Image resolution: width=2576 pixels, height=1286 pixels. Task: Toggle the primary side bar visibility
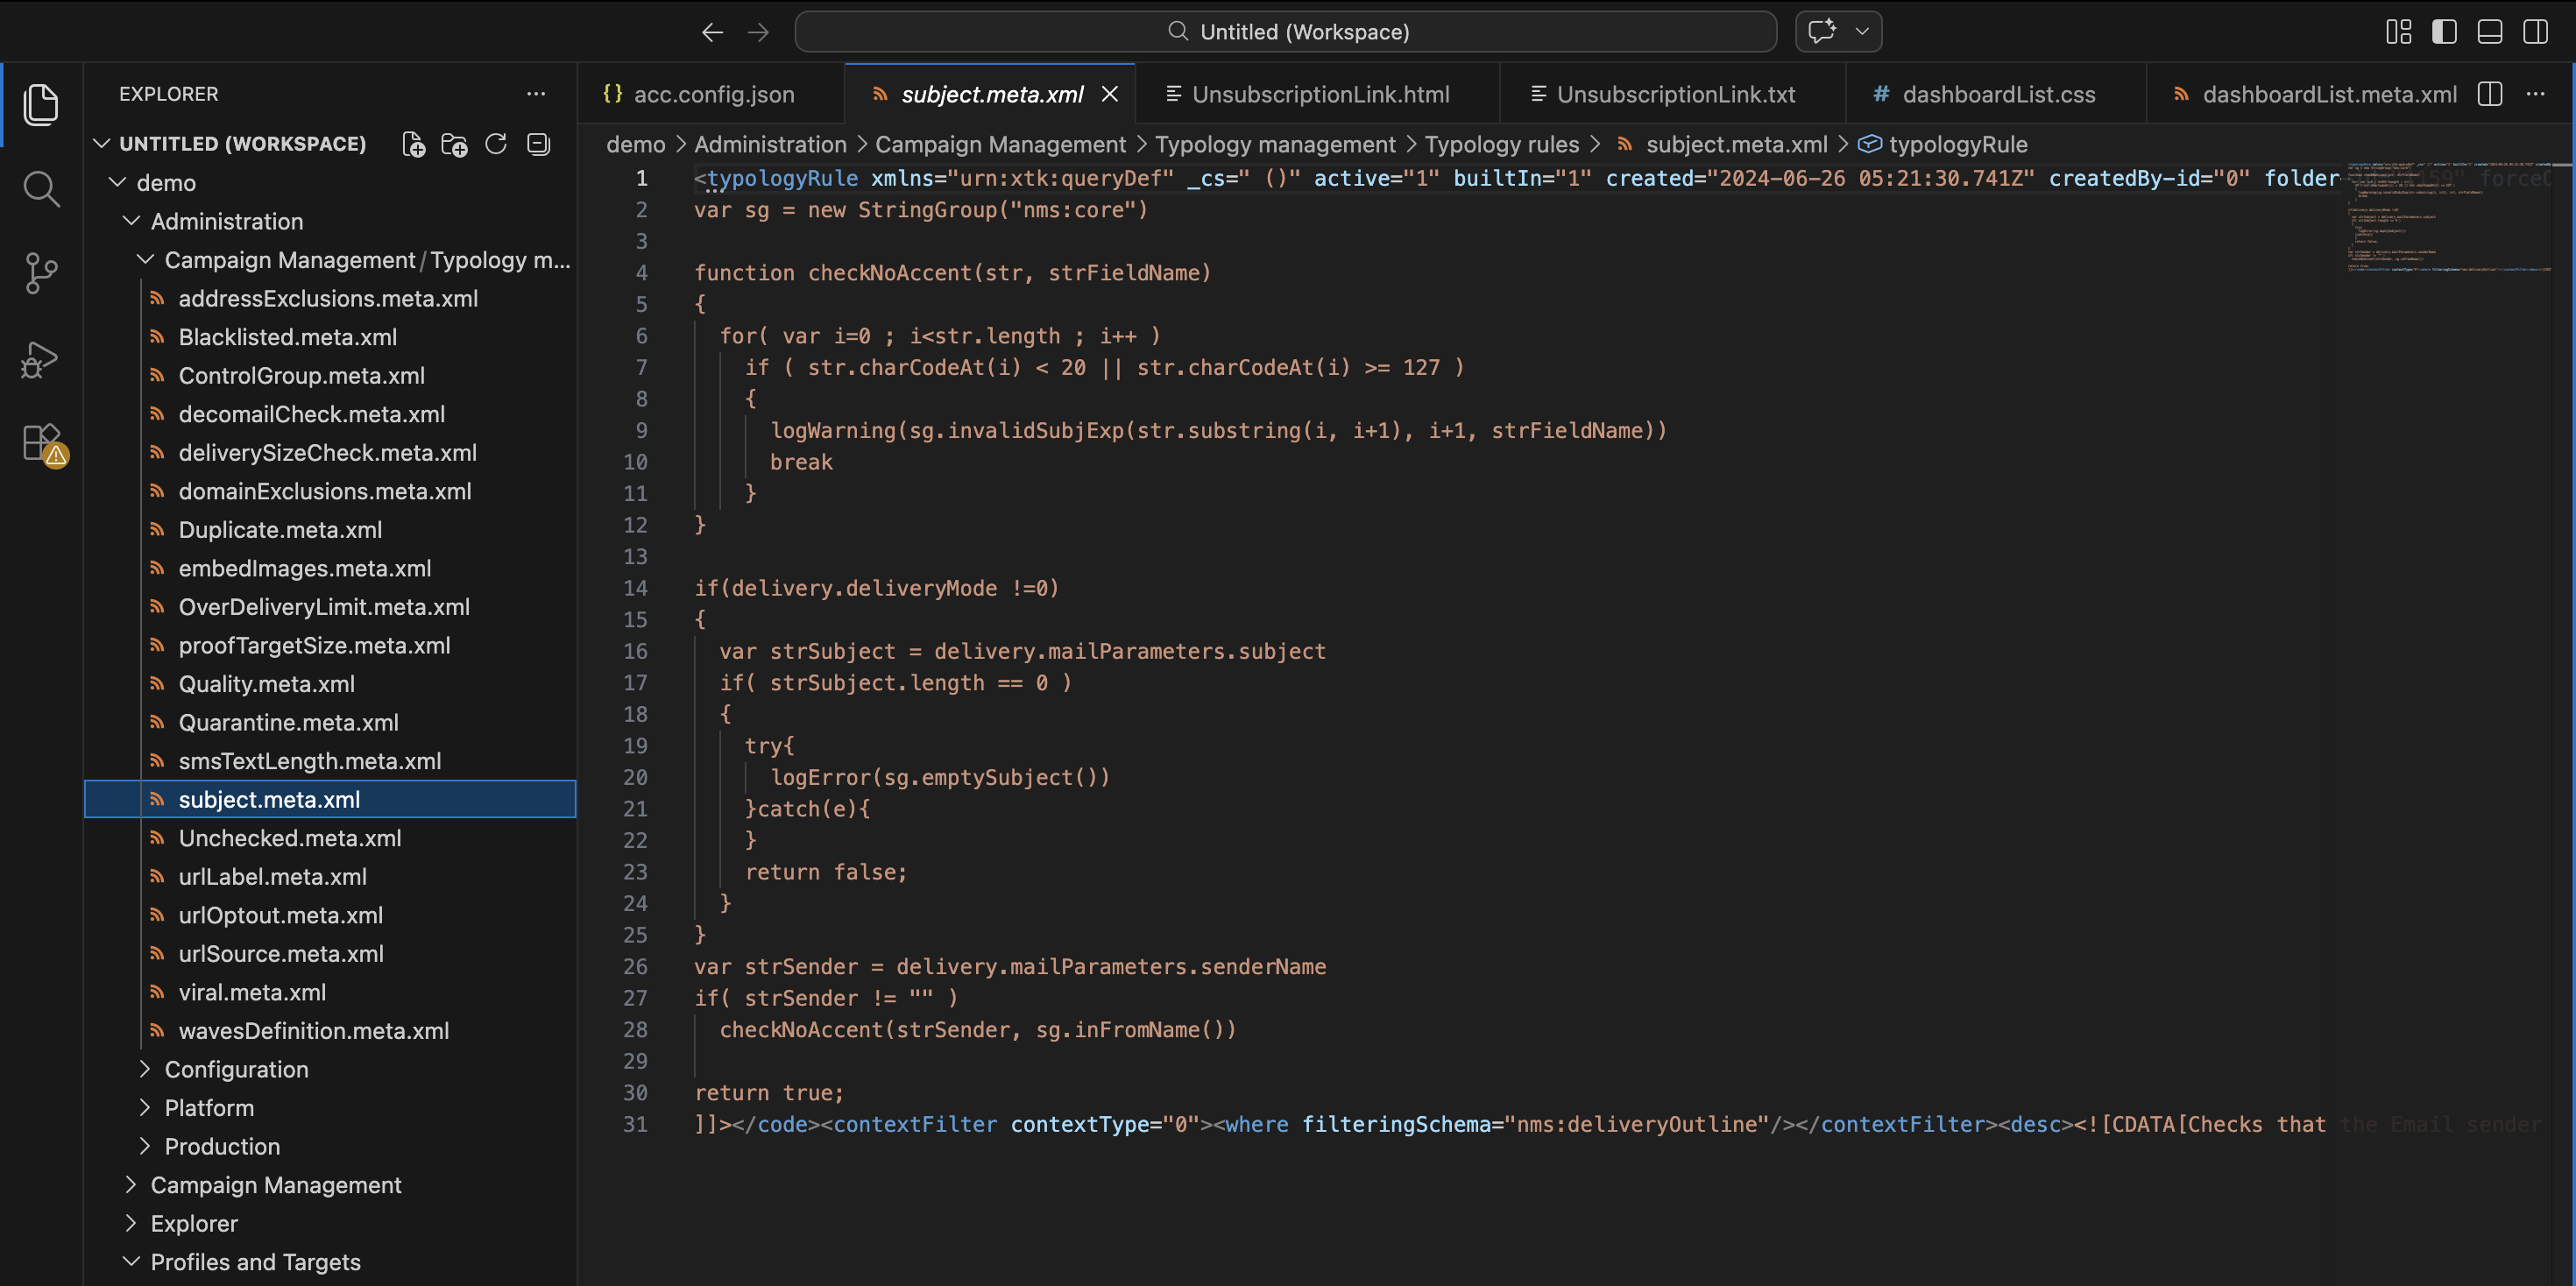2444,32
